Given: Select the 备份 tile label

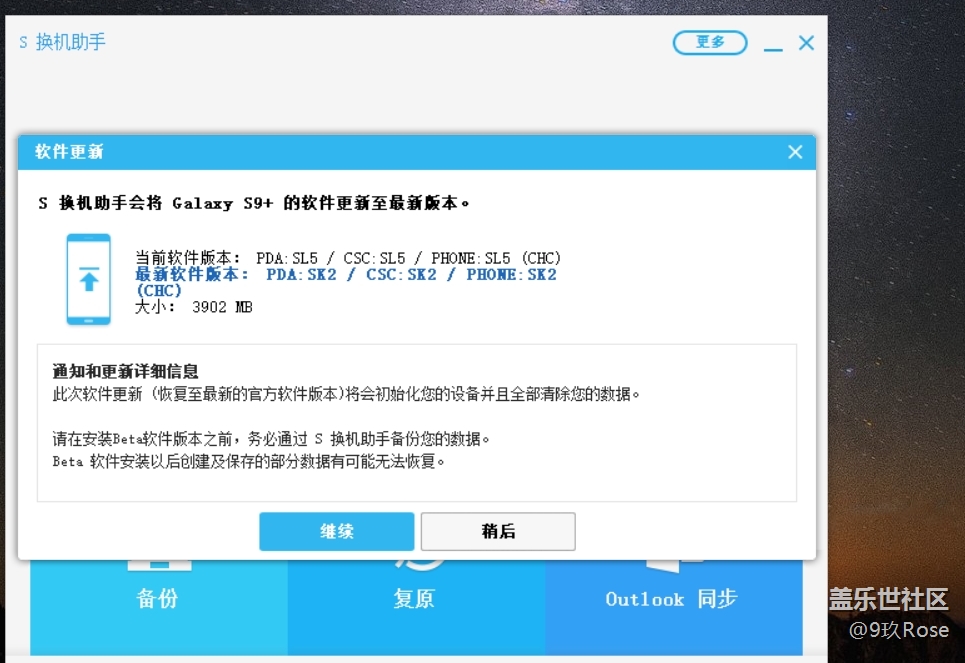Looking at the screenshot, I should click(157, 598).
